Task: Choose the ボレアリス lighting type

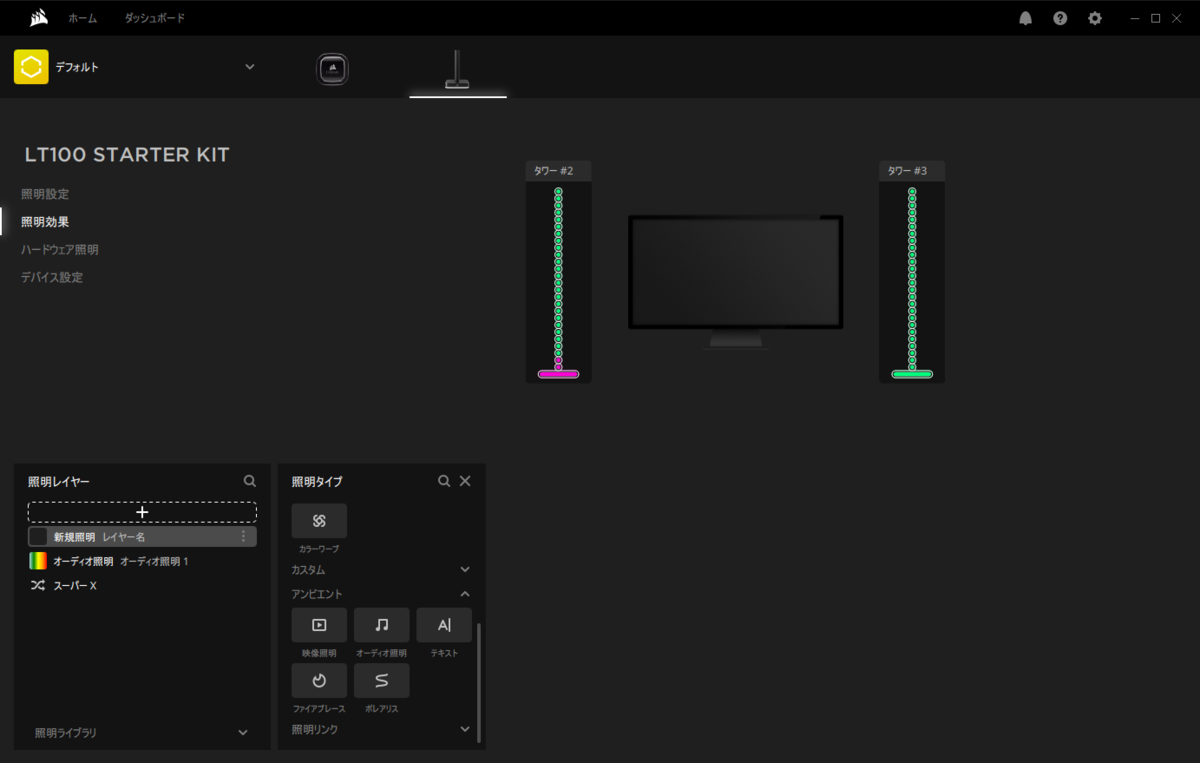Action: coord(382,681)
